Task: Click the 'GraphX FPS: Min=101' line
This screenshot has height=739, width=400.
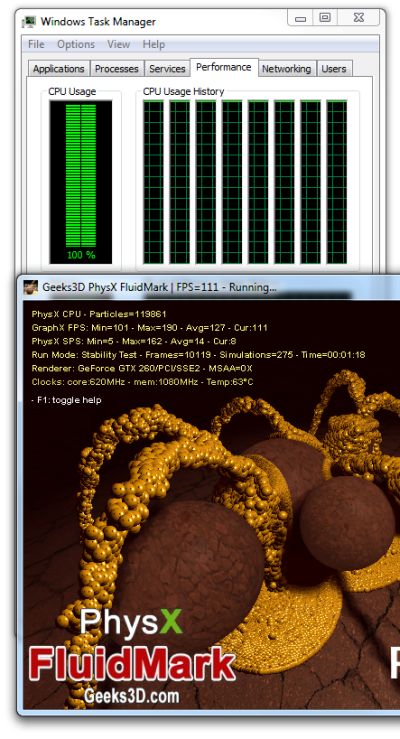Action: (x=149, y=328)
